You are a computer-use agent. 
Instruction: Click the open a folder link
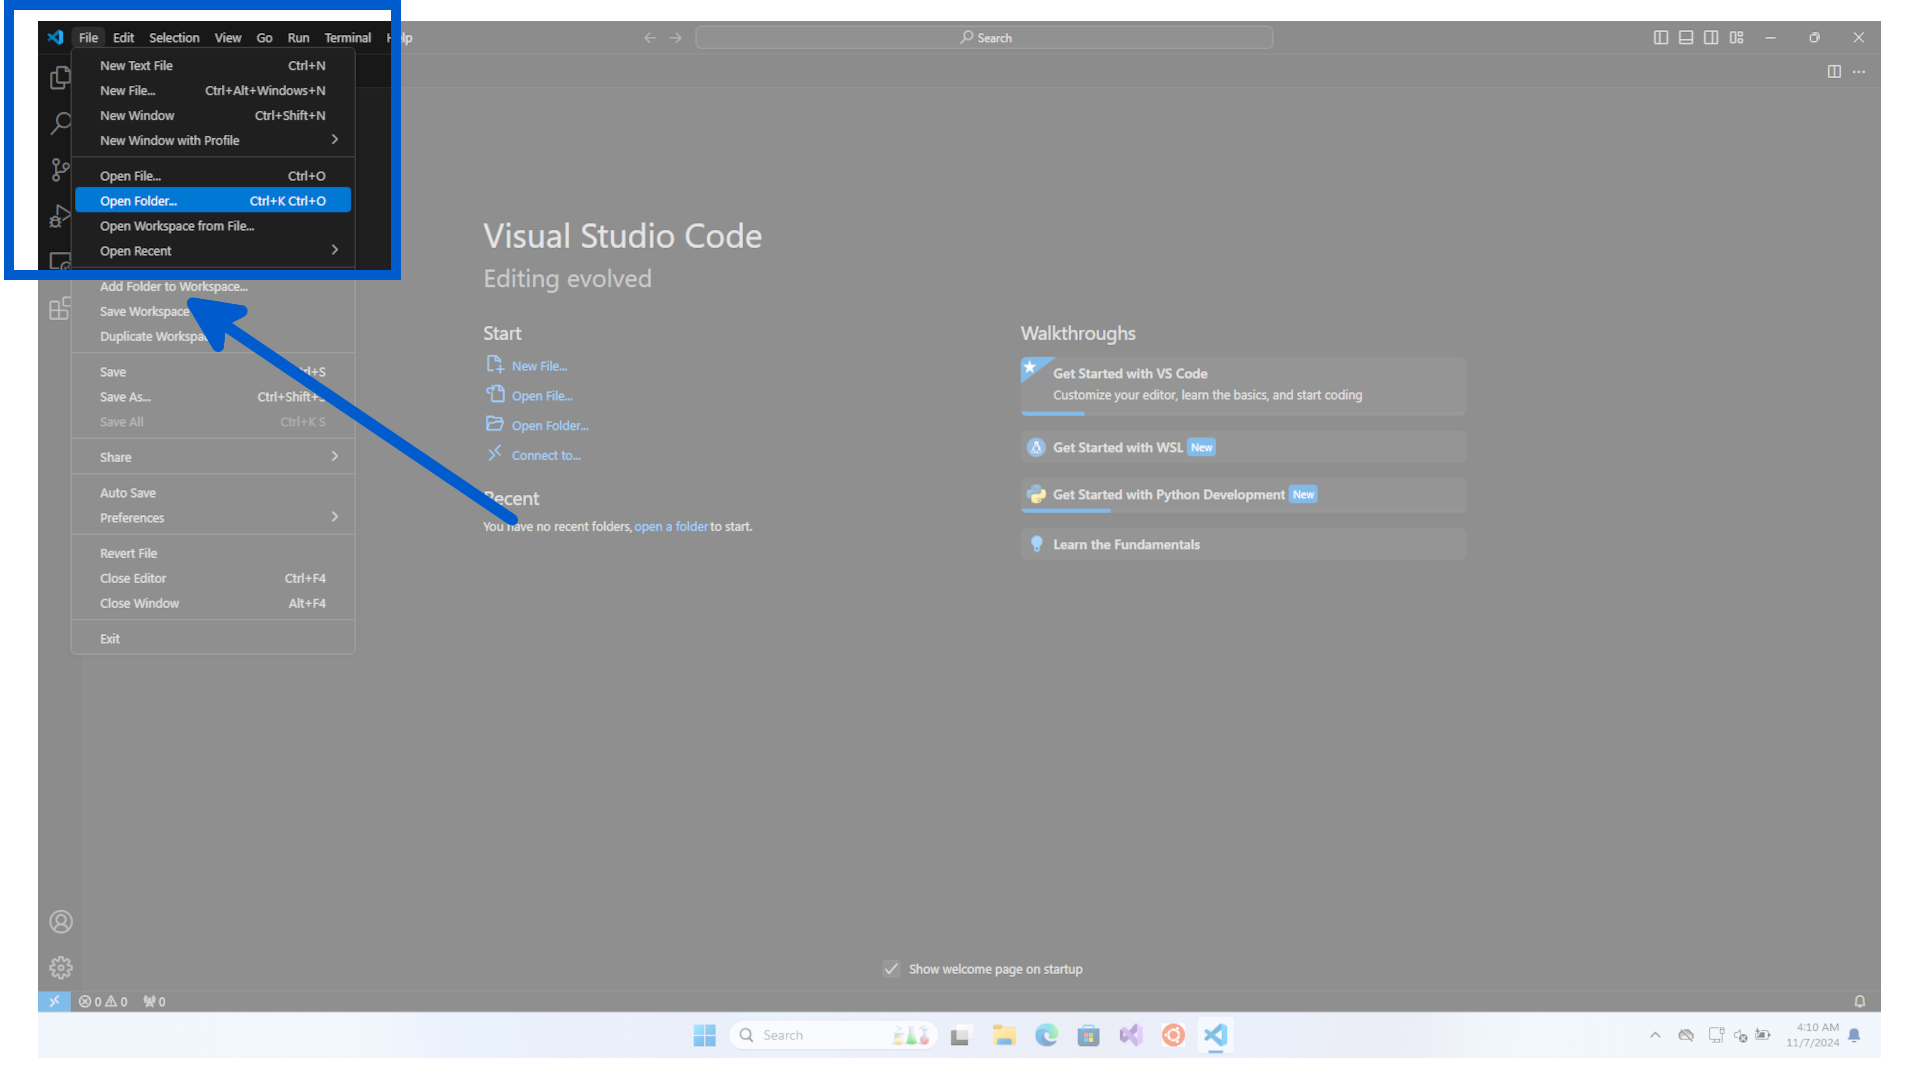[671, 526]
